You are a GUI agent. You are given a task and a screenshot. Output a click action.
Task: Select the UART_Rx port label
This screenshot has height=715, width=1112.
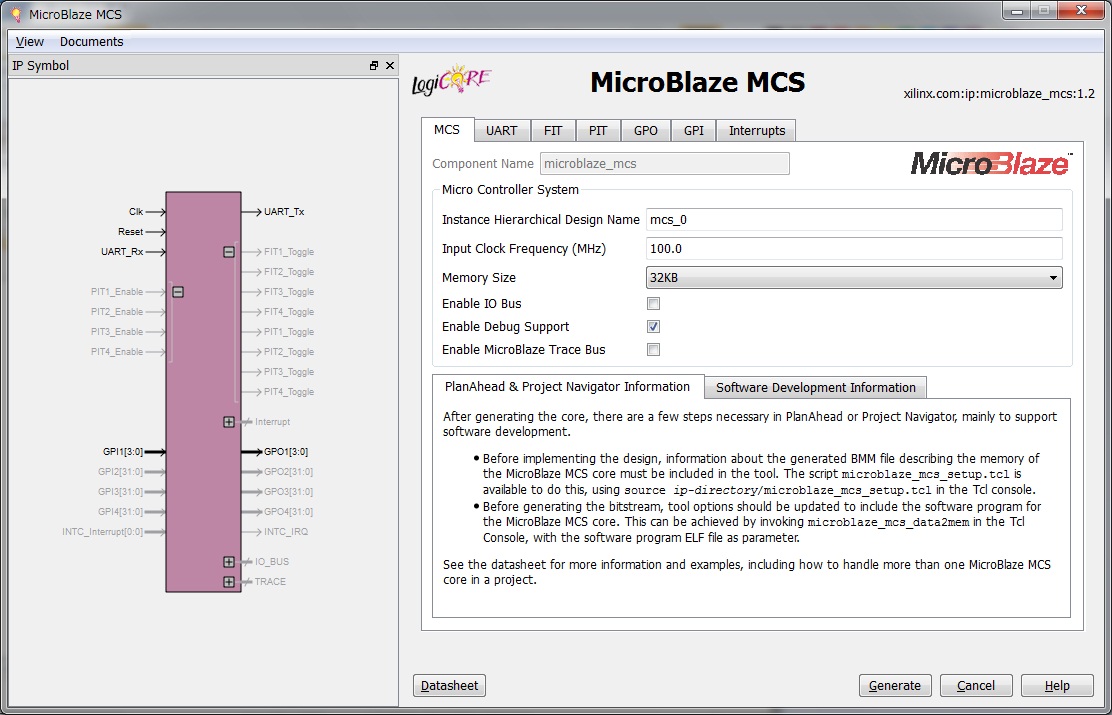[122, 252]
